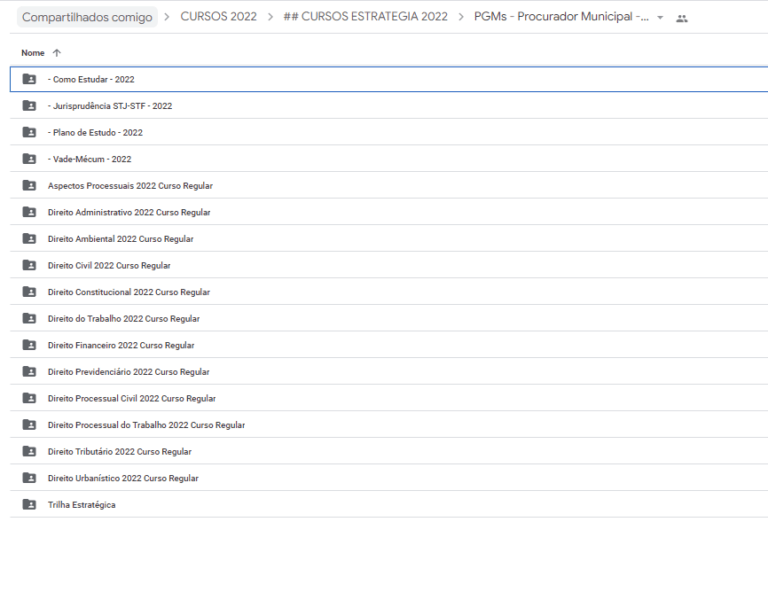The height and width of the screenshot is (592, 768).
Task: Toggle the sort direction arrow next to Nome
Action: tap(57, 53)
